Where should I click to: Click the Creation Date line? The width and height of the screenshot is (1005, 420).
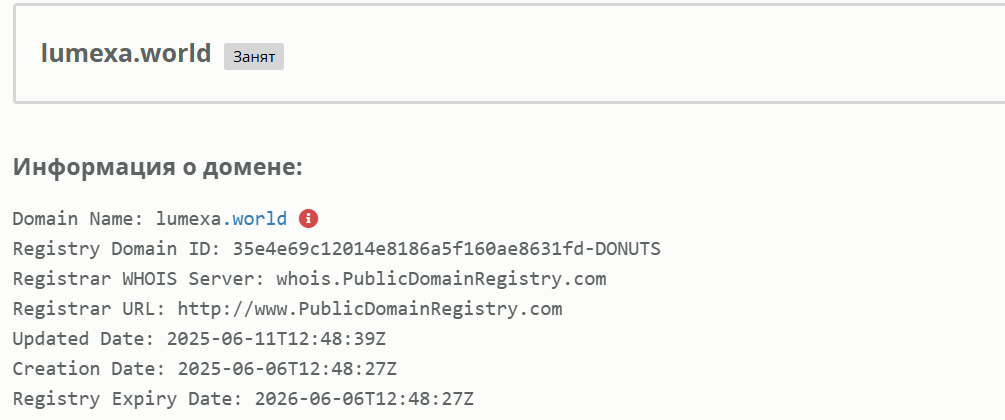click(204, 369)
